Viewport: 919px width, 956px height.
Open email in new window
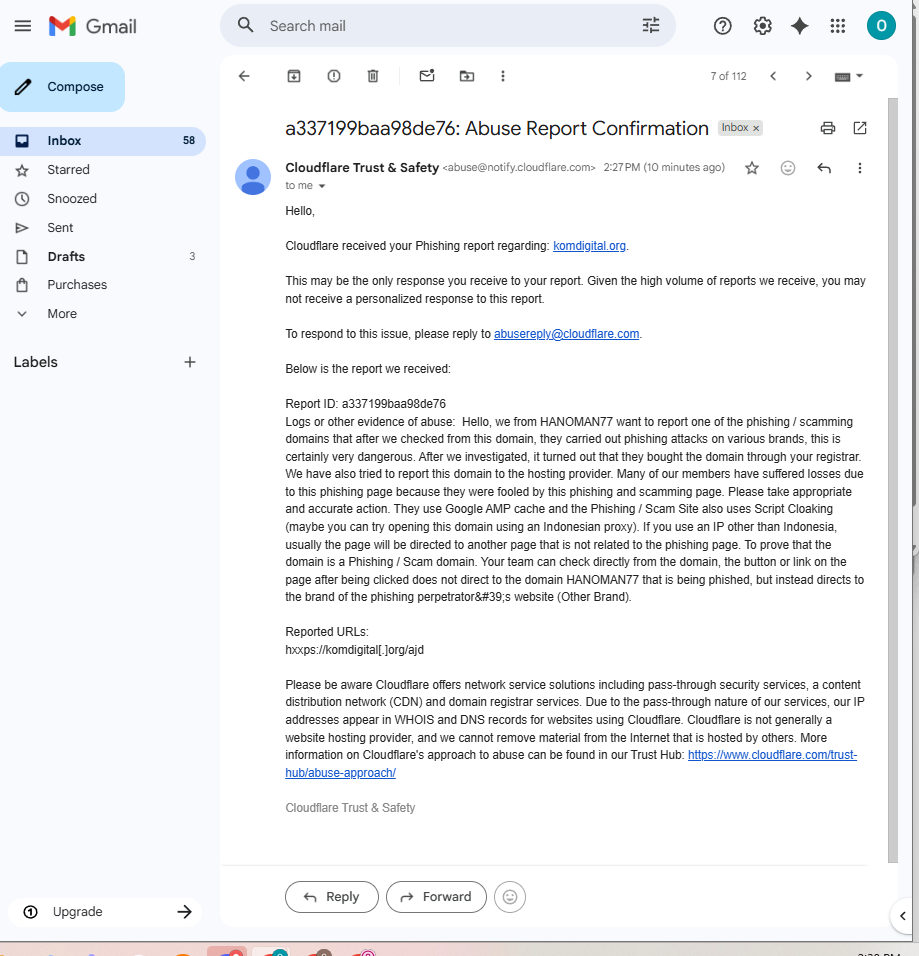pos(860,128)
